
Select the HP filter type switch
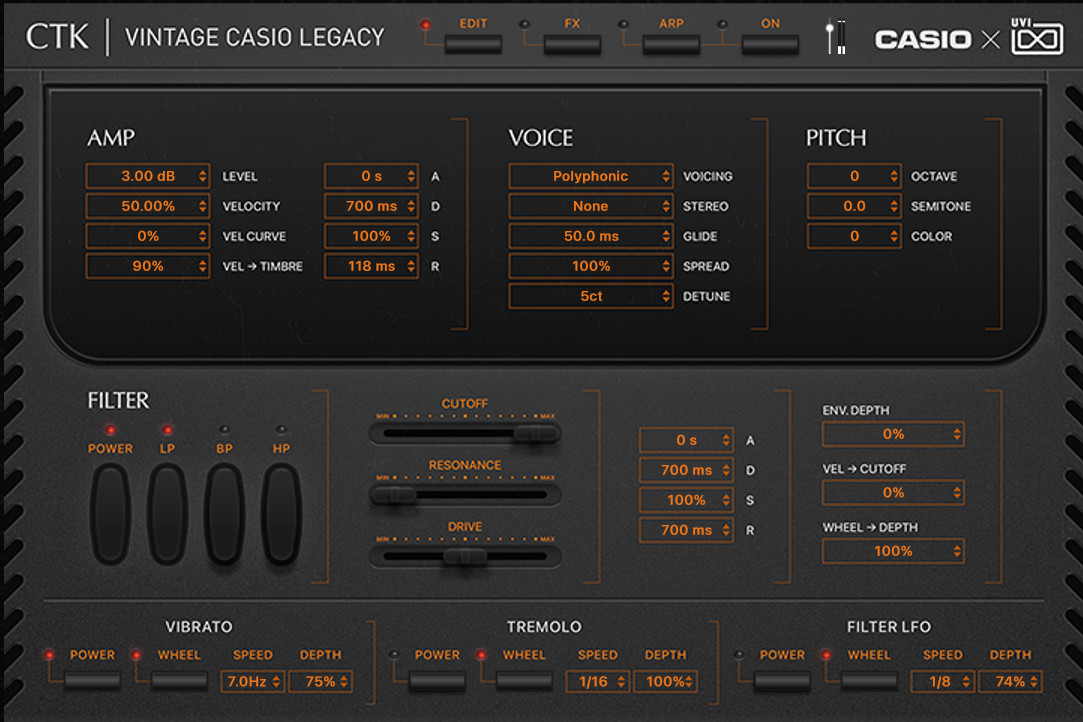(281, 513)
